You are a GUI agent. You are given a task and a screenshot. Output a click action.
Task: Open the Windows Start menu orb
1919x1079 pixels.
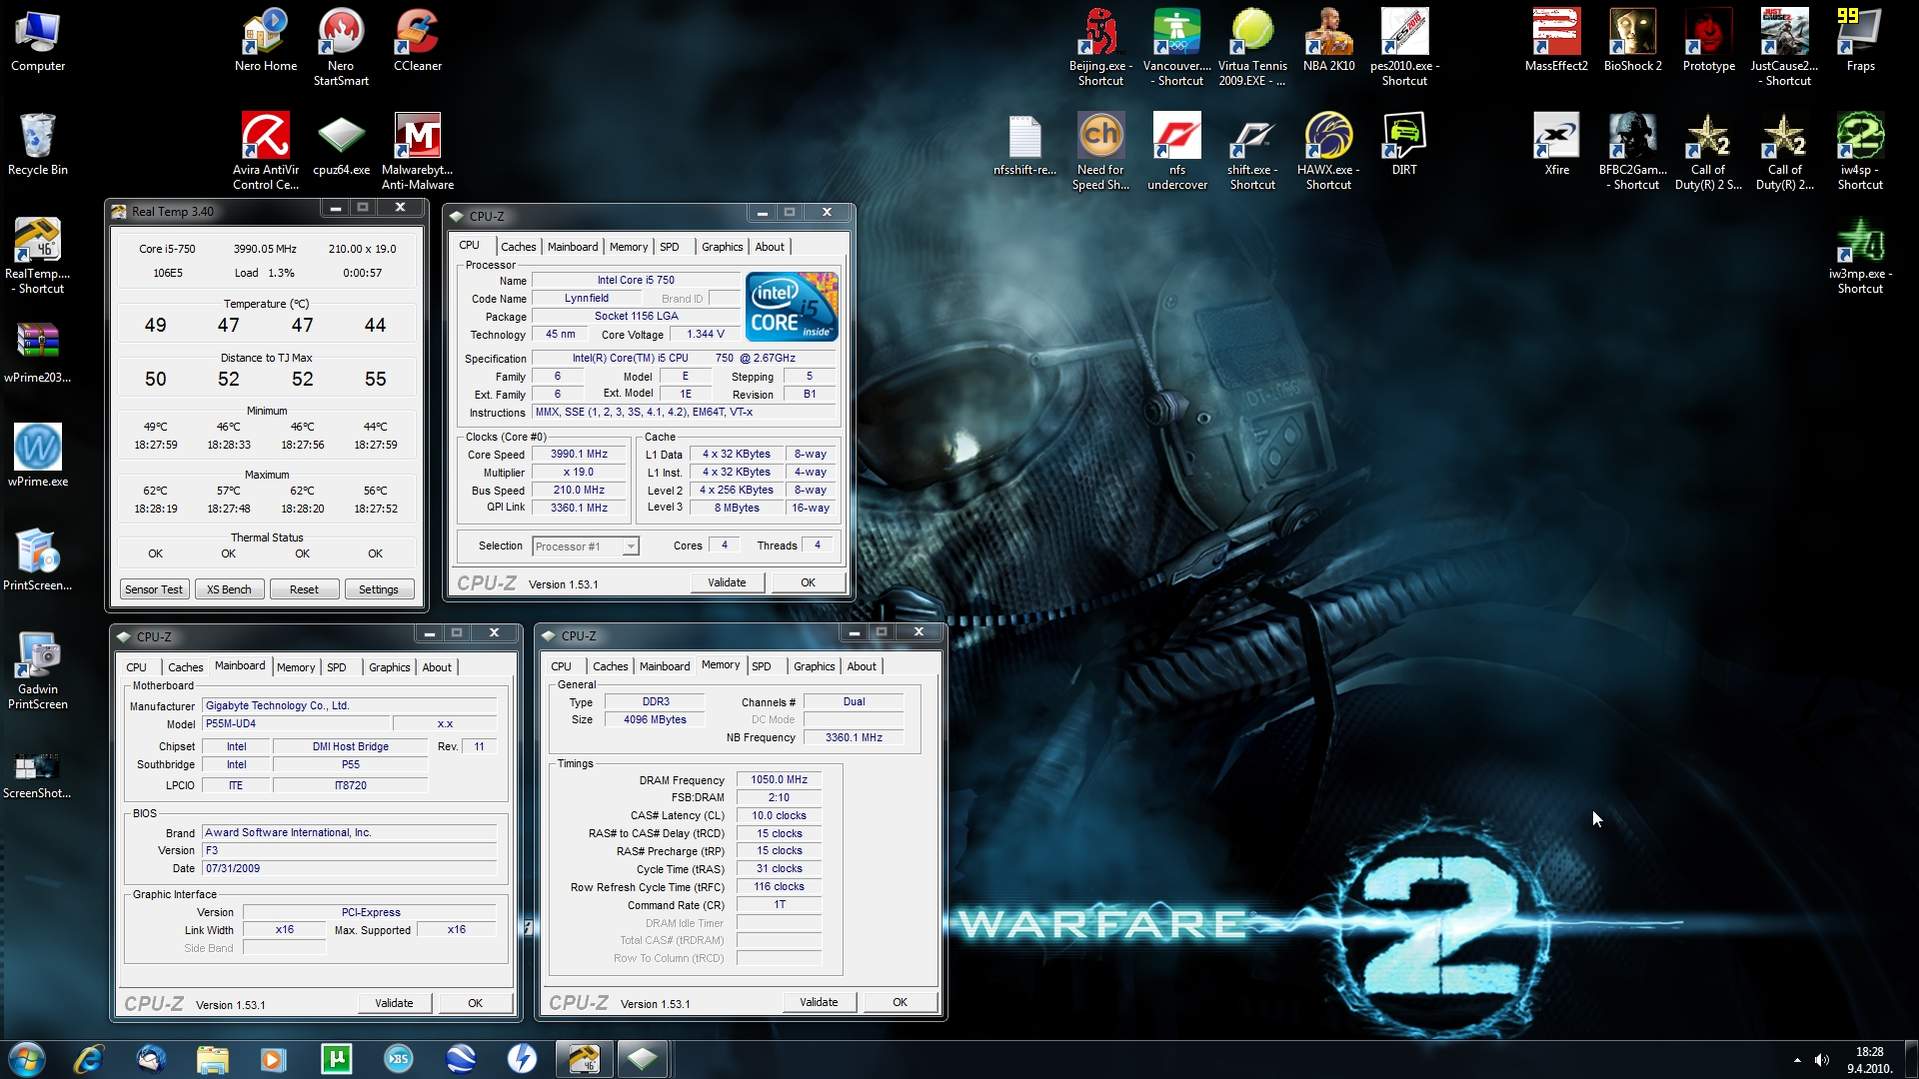[27, 1059]
